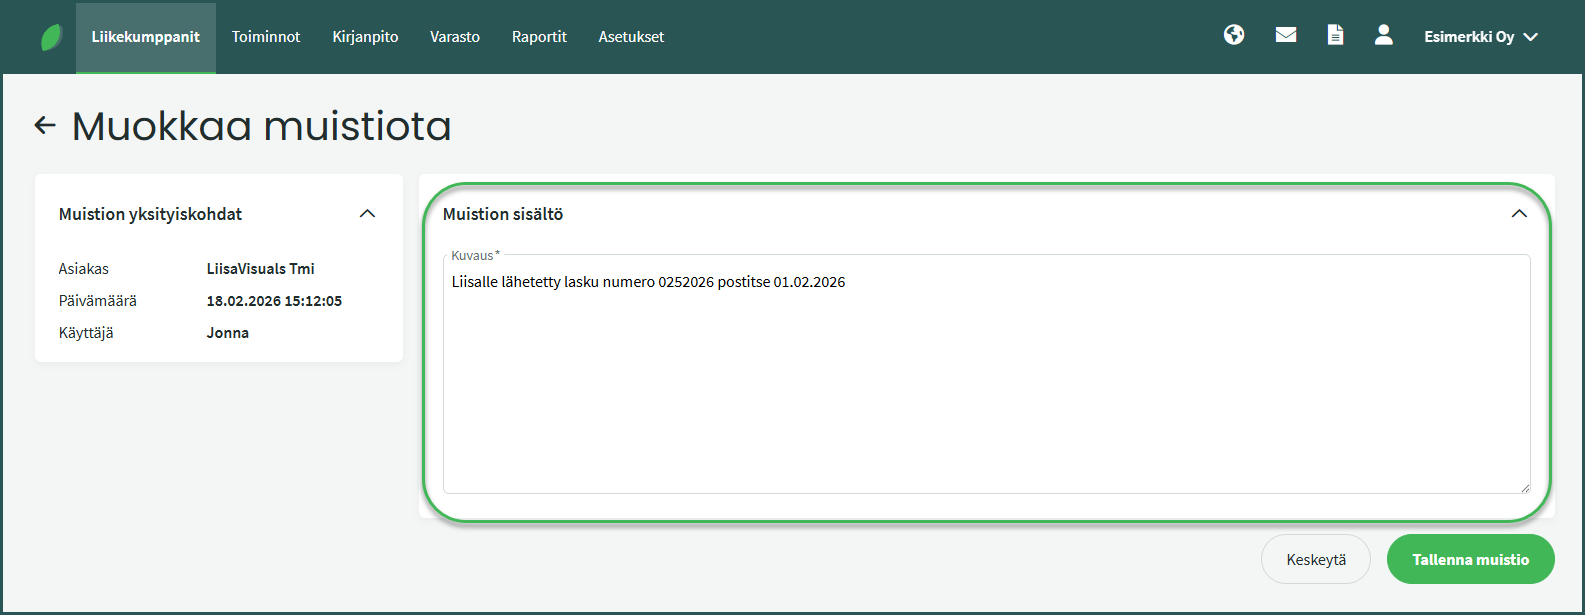
Task: Click the document icon in header
Action: 1335,35
